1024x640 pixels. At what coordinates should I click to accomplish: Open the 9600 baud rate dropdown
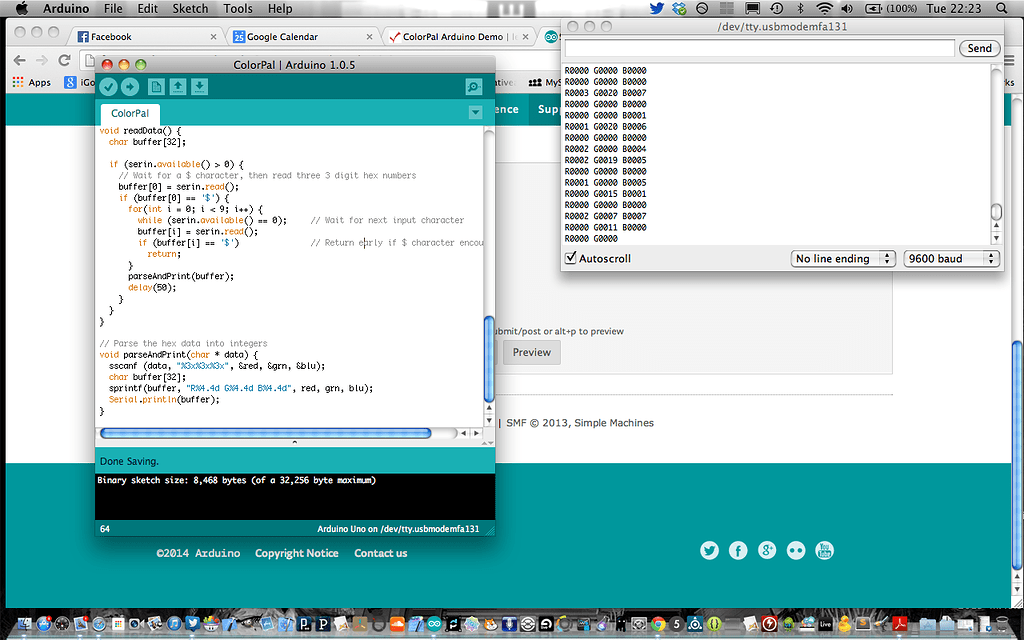click(950, 258)
